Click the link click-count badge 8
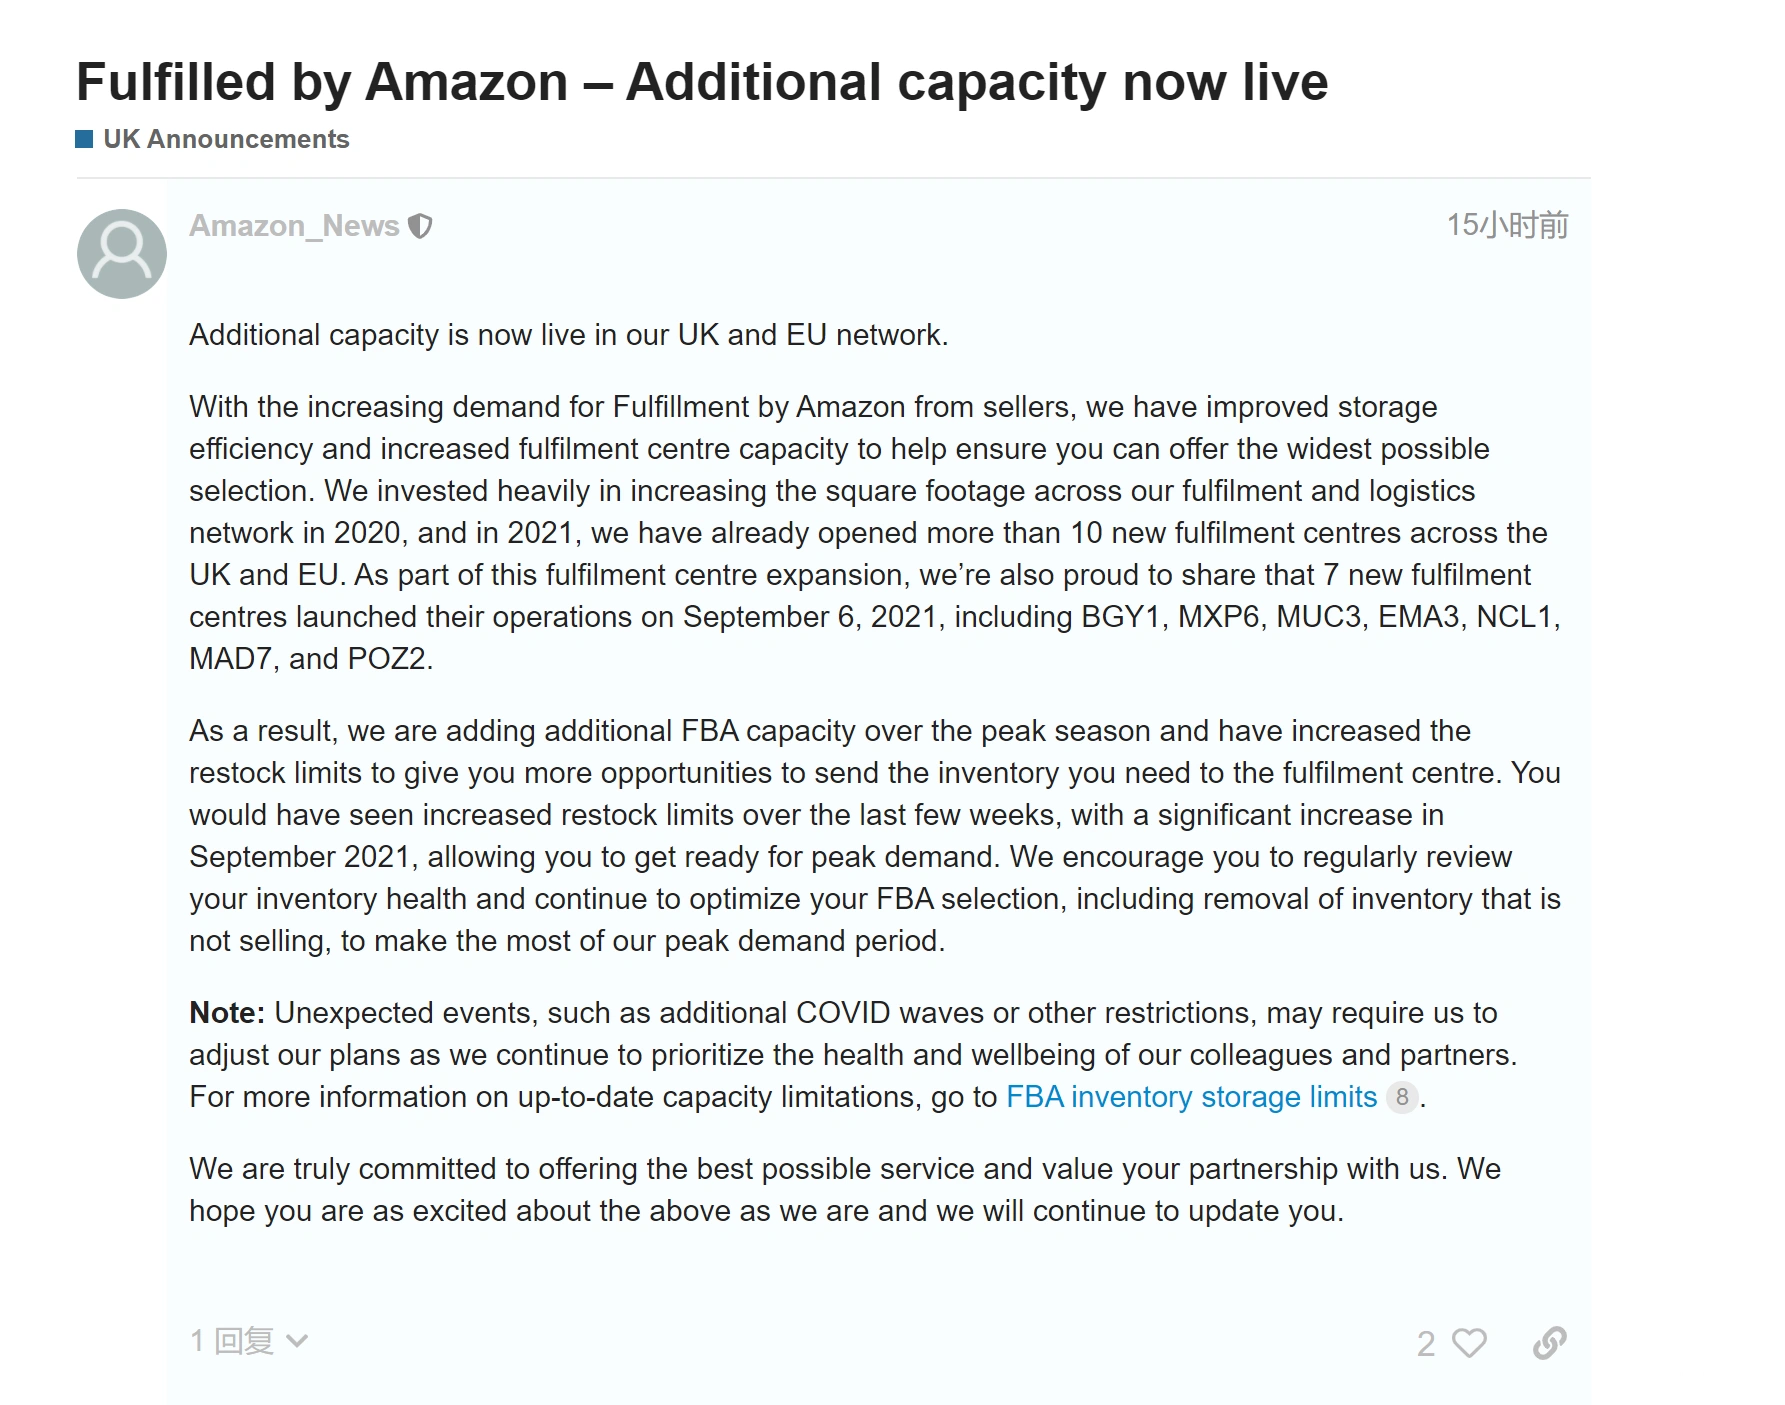1785x1405 pixels. 1402,1097
